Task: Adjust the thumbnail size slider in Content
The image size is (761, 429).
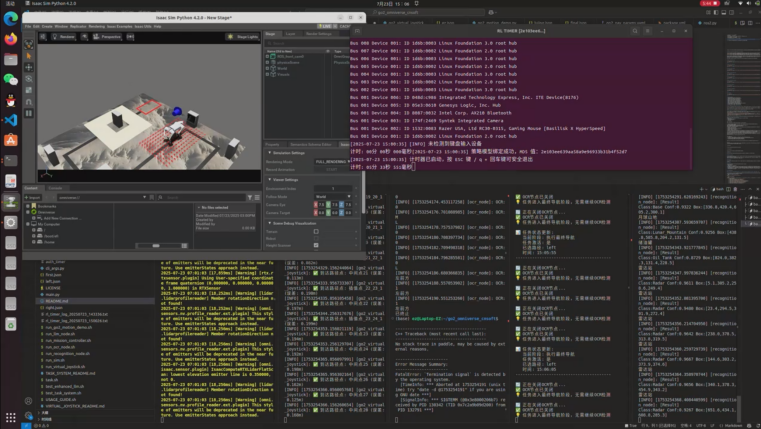Action: coord(158,246)
